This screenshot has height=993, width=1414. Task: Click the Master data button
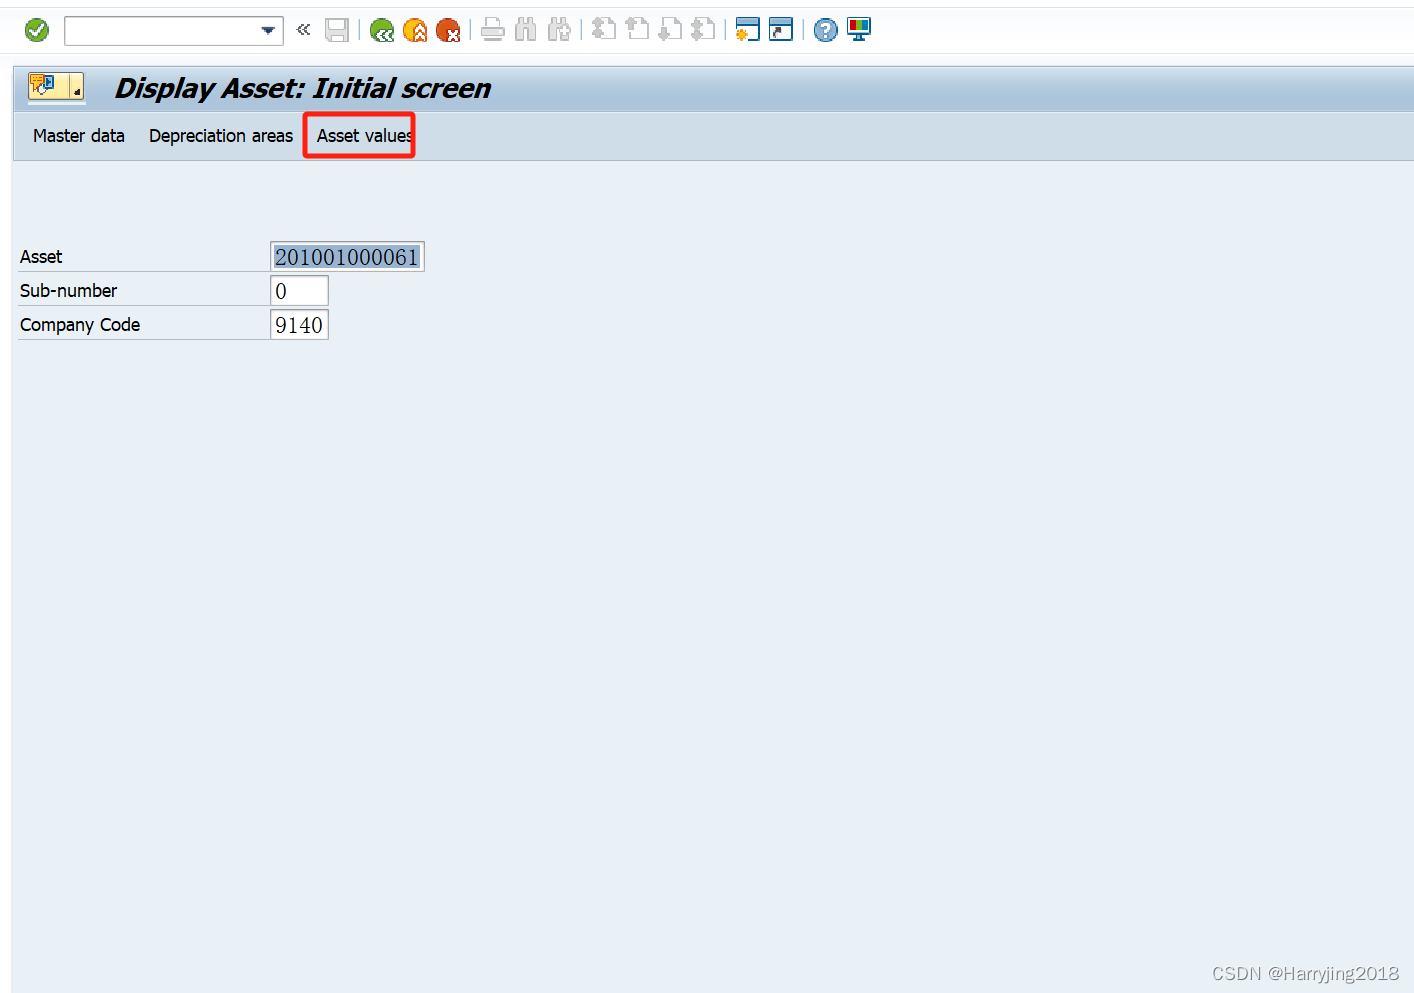(x=79, y=136)
